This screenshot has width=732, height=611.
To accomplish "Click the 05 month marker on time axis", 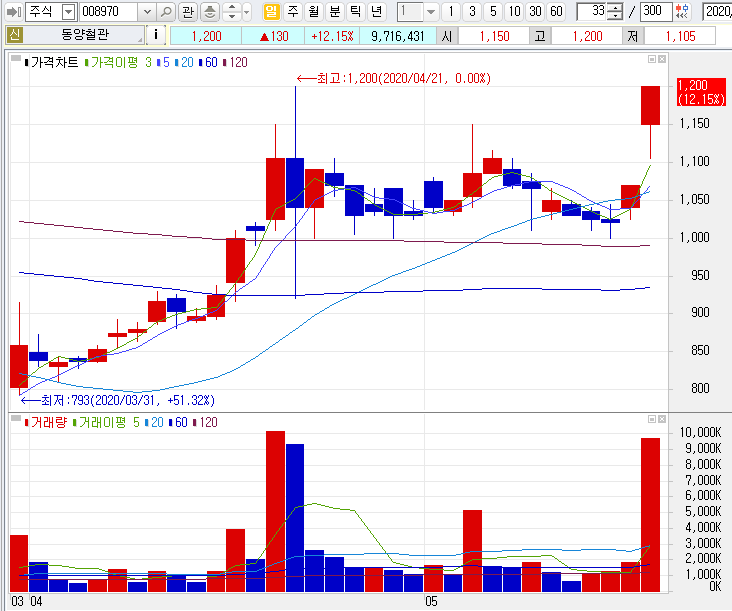I will [x=431, y=601].
